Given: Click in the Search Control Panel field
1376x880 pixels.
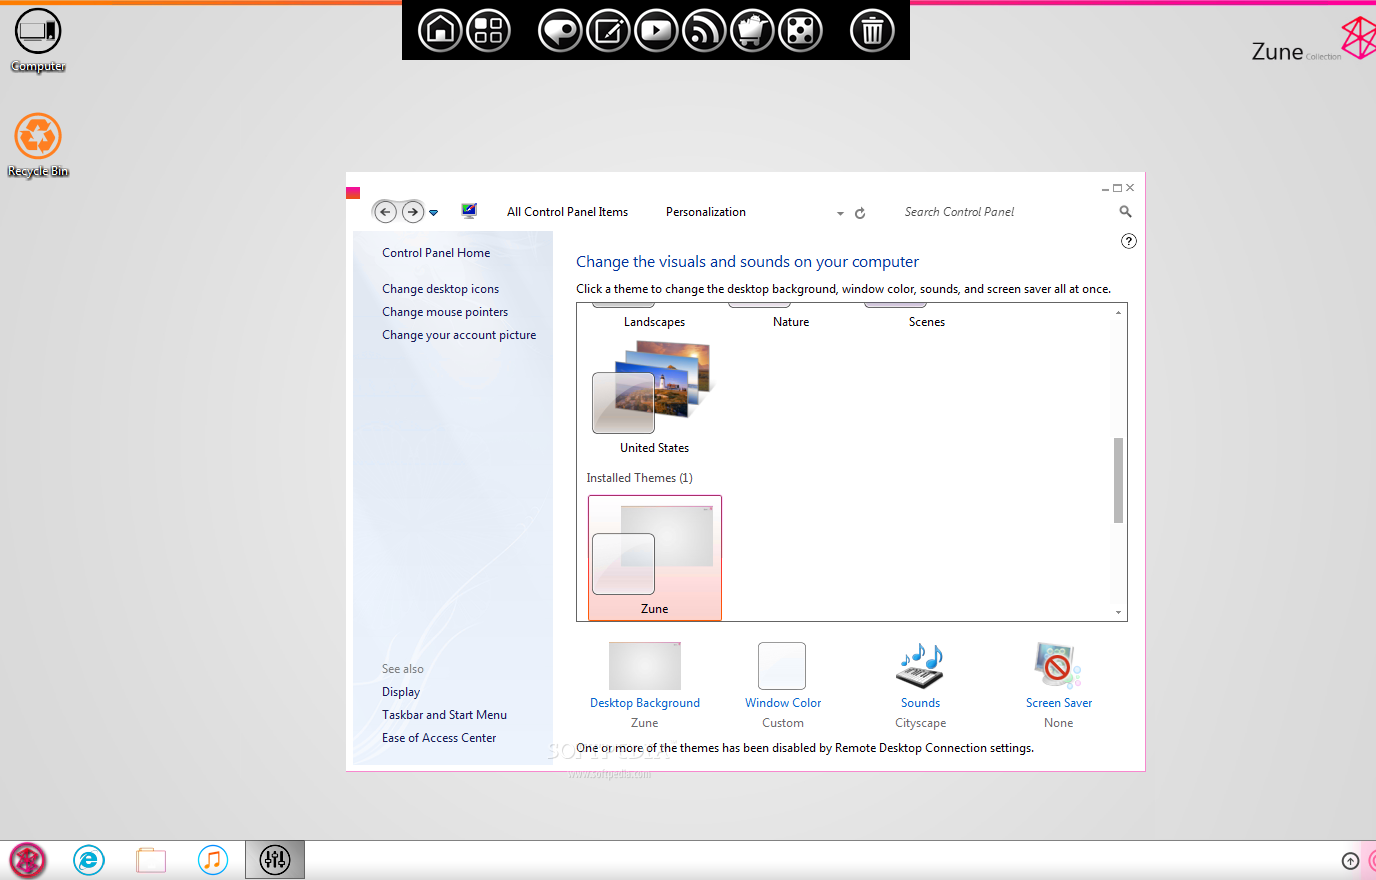Looking at the screenshot, I should coord(1005,212).
